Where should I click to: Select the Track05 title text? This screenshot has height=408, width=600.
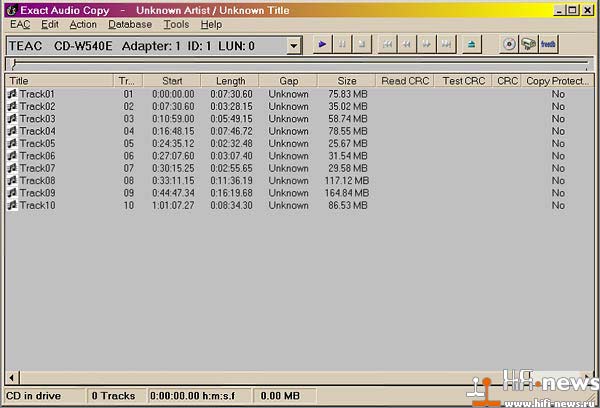coord(37,144)
